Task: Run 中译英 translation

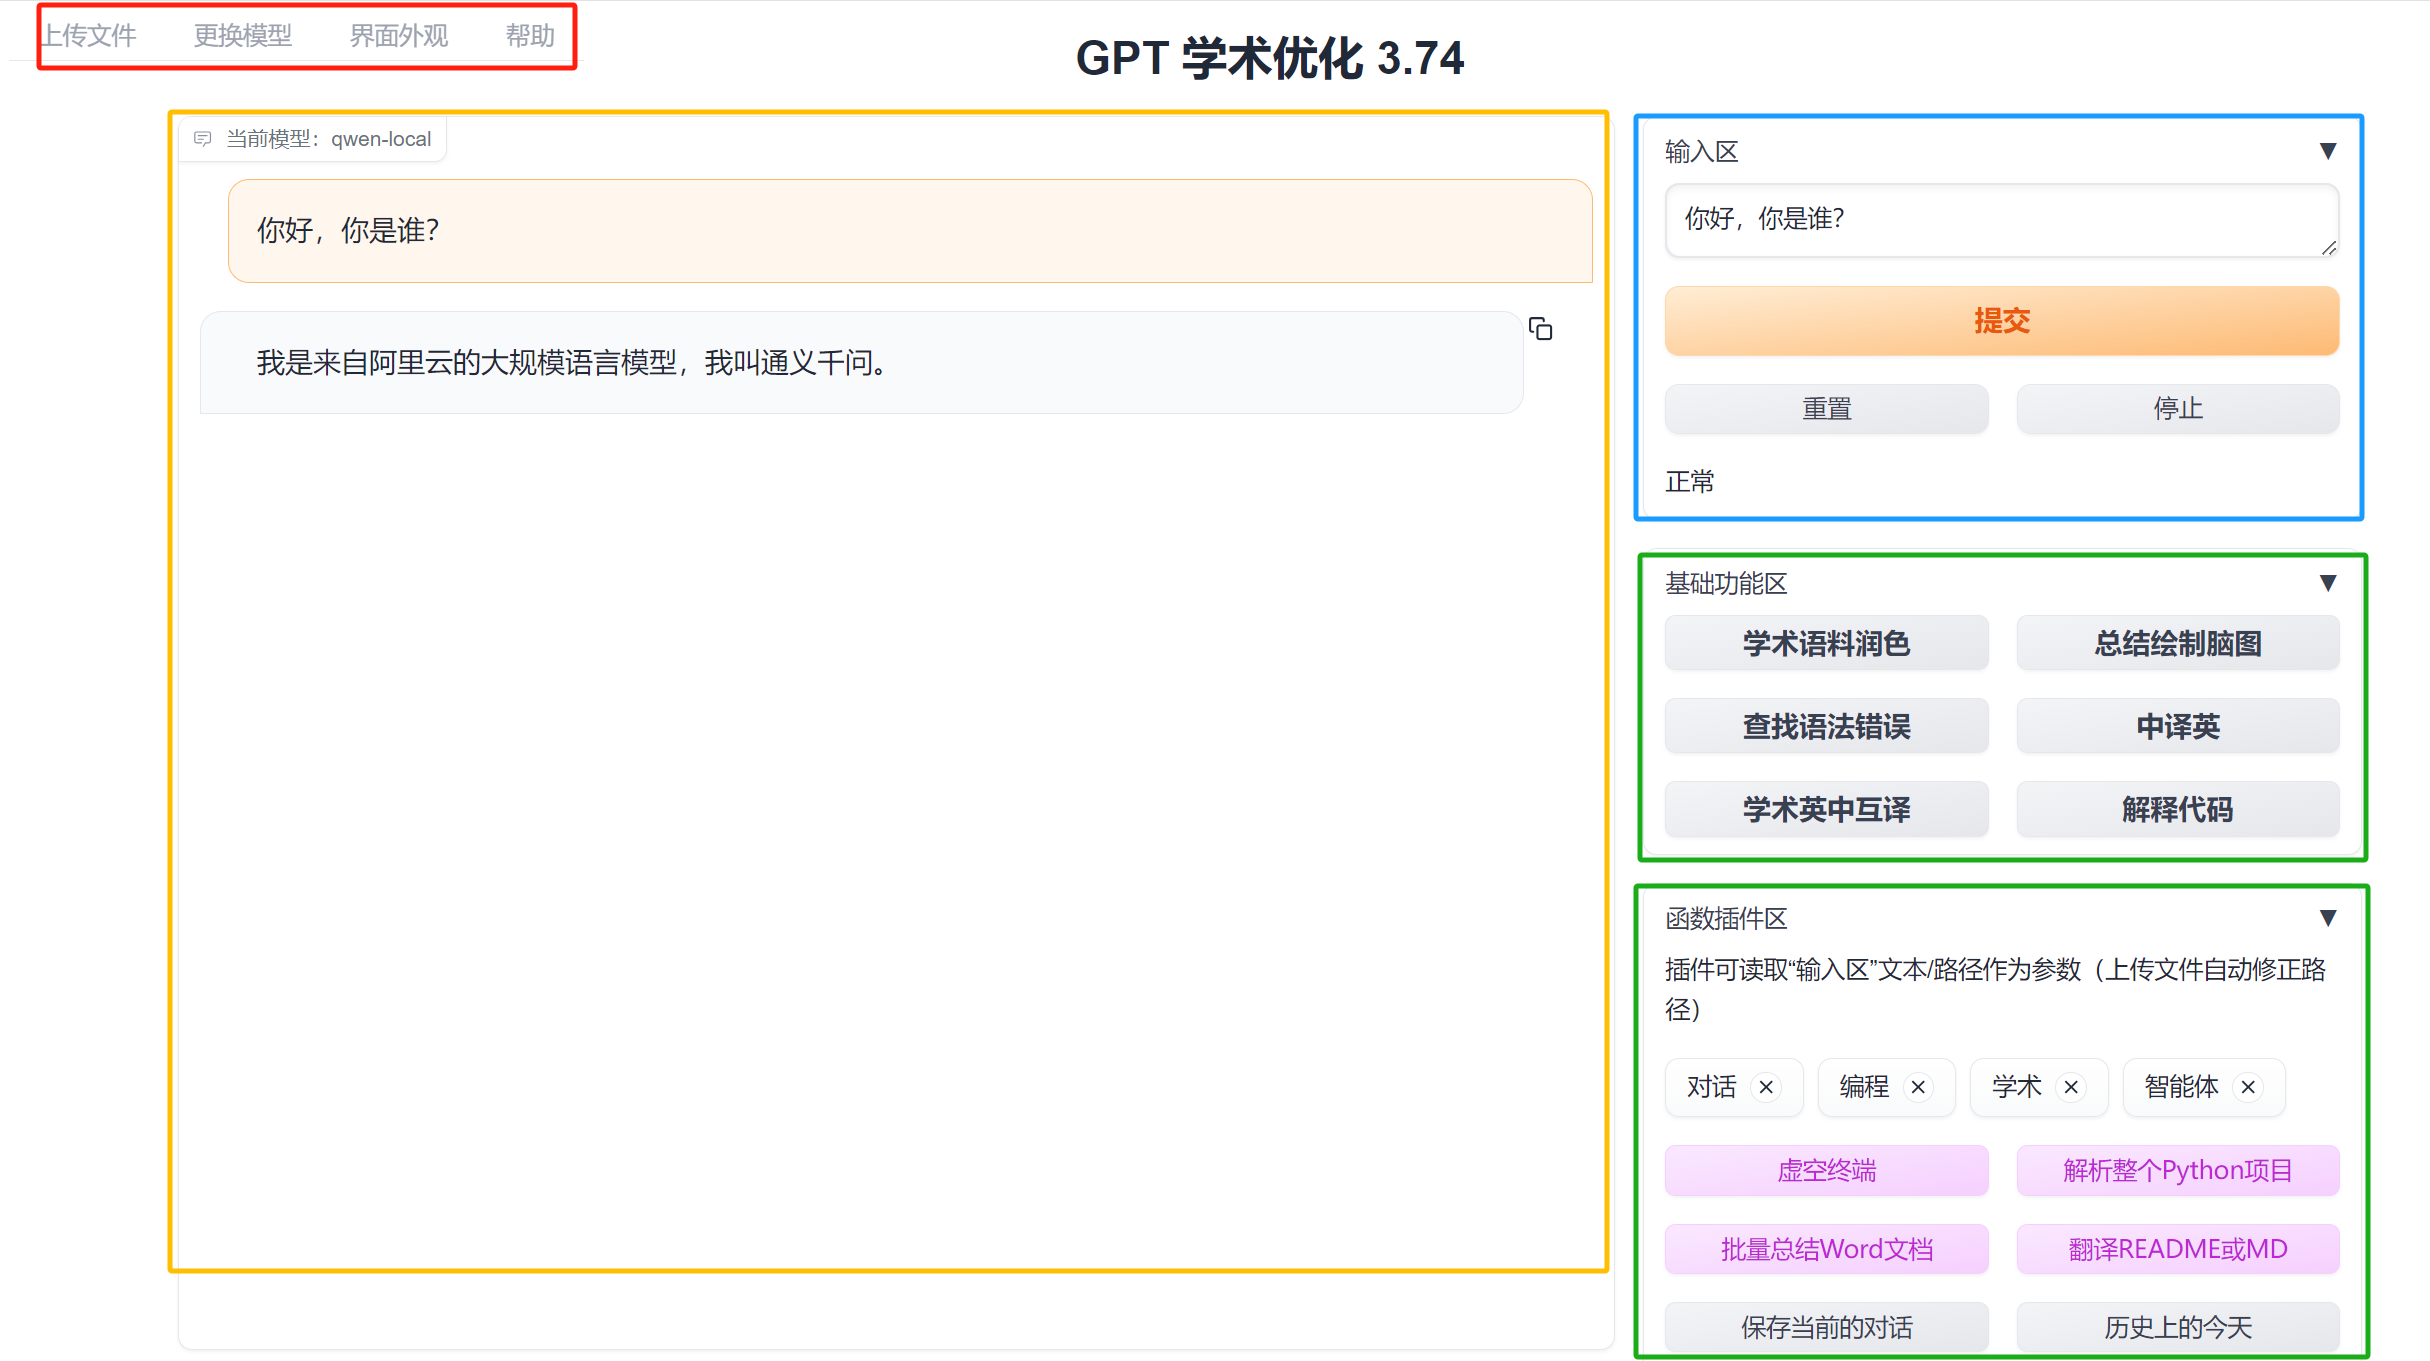Action: 2178,726
